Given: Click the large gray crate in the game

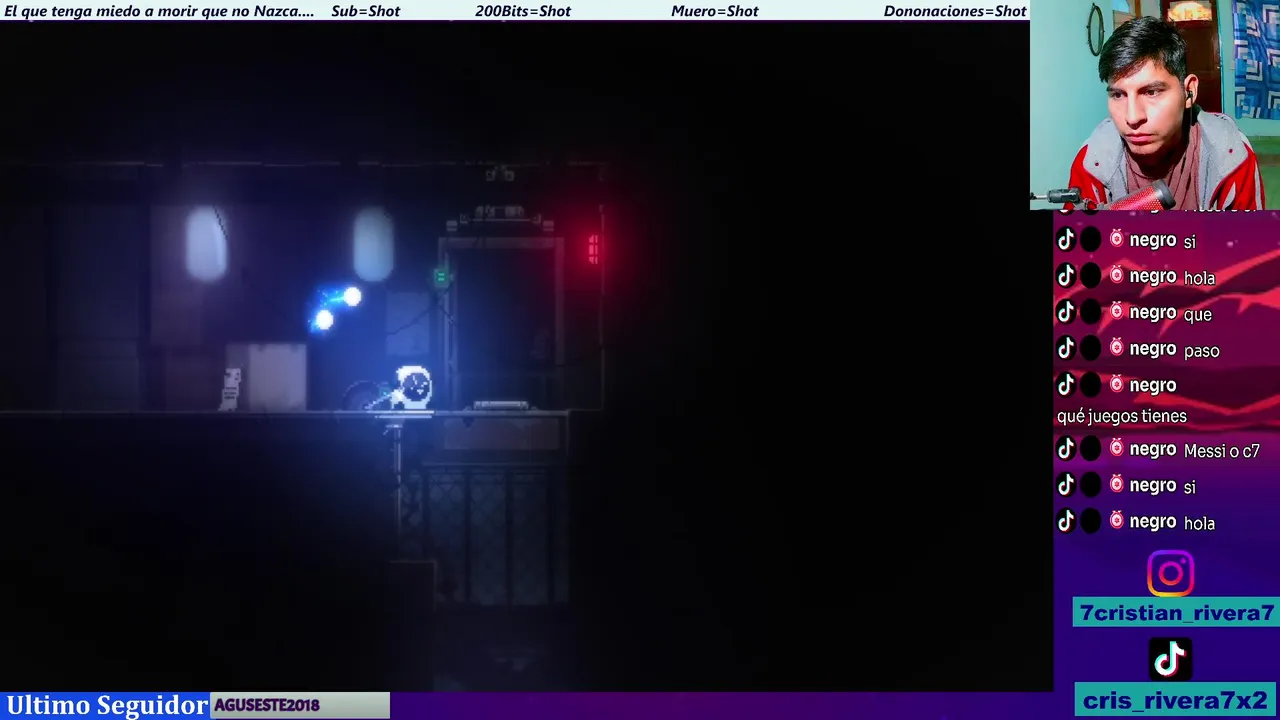Looking at the screenshot, I should [x=266, y=376].
